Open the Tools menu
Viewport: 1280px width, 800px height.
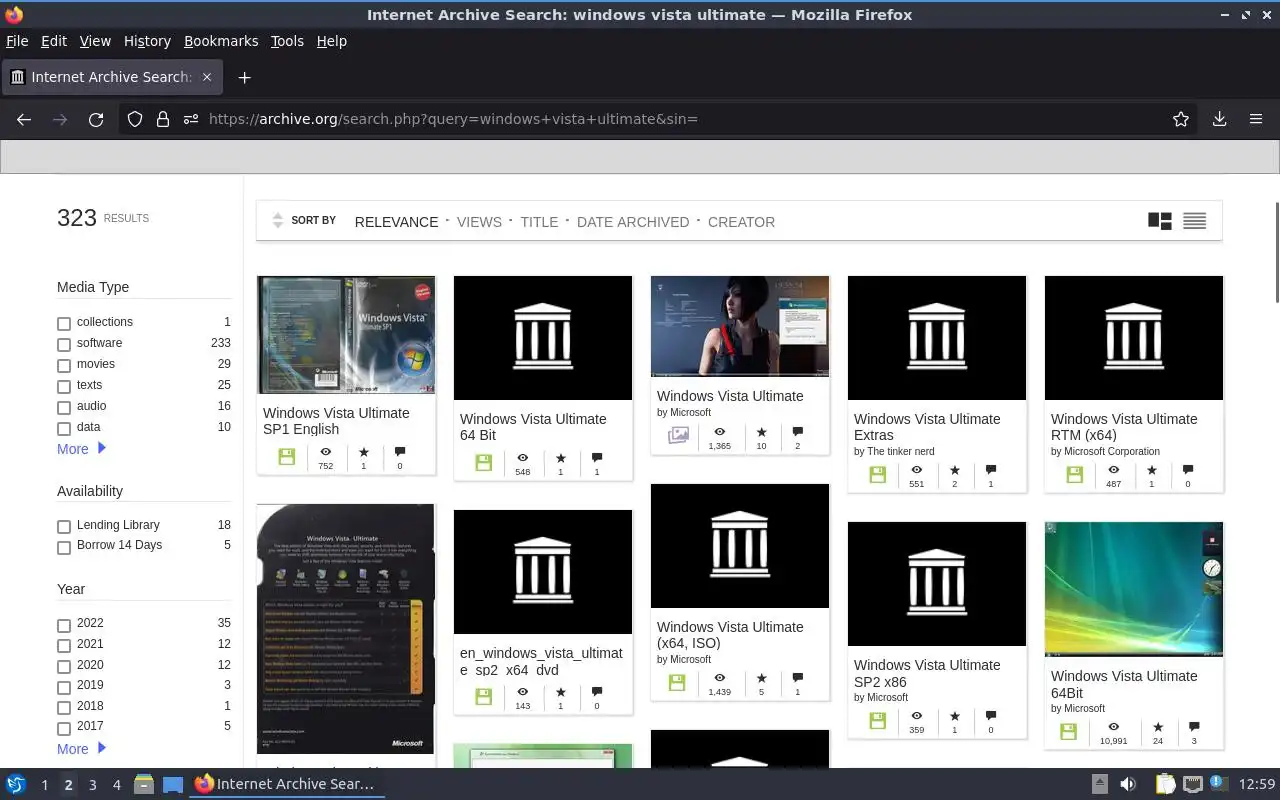[x=287, y=41]
